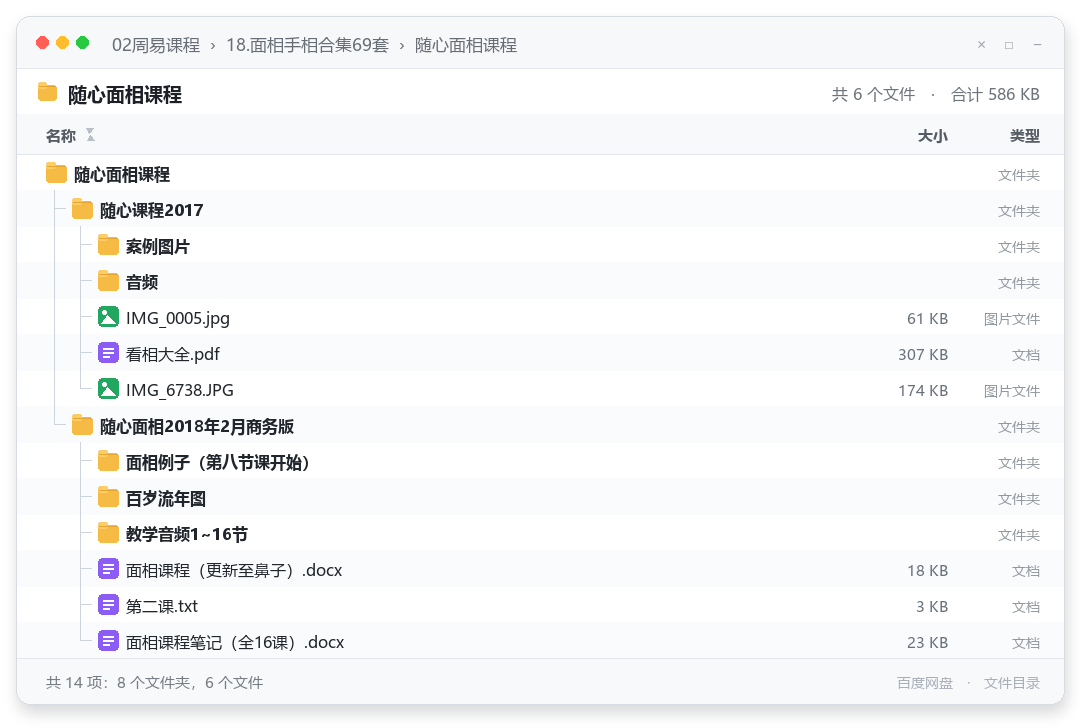
Task: Click 图片文件 type of IMG_0005.jpg
Action: pos(1012,319)
